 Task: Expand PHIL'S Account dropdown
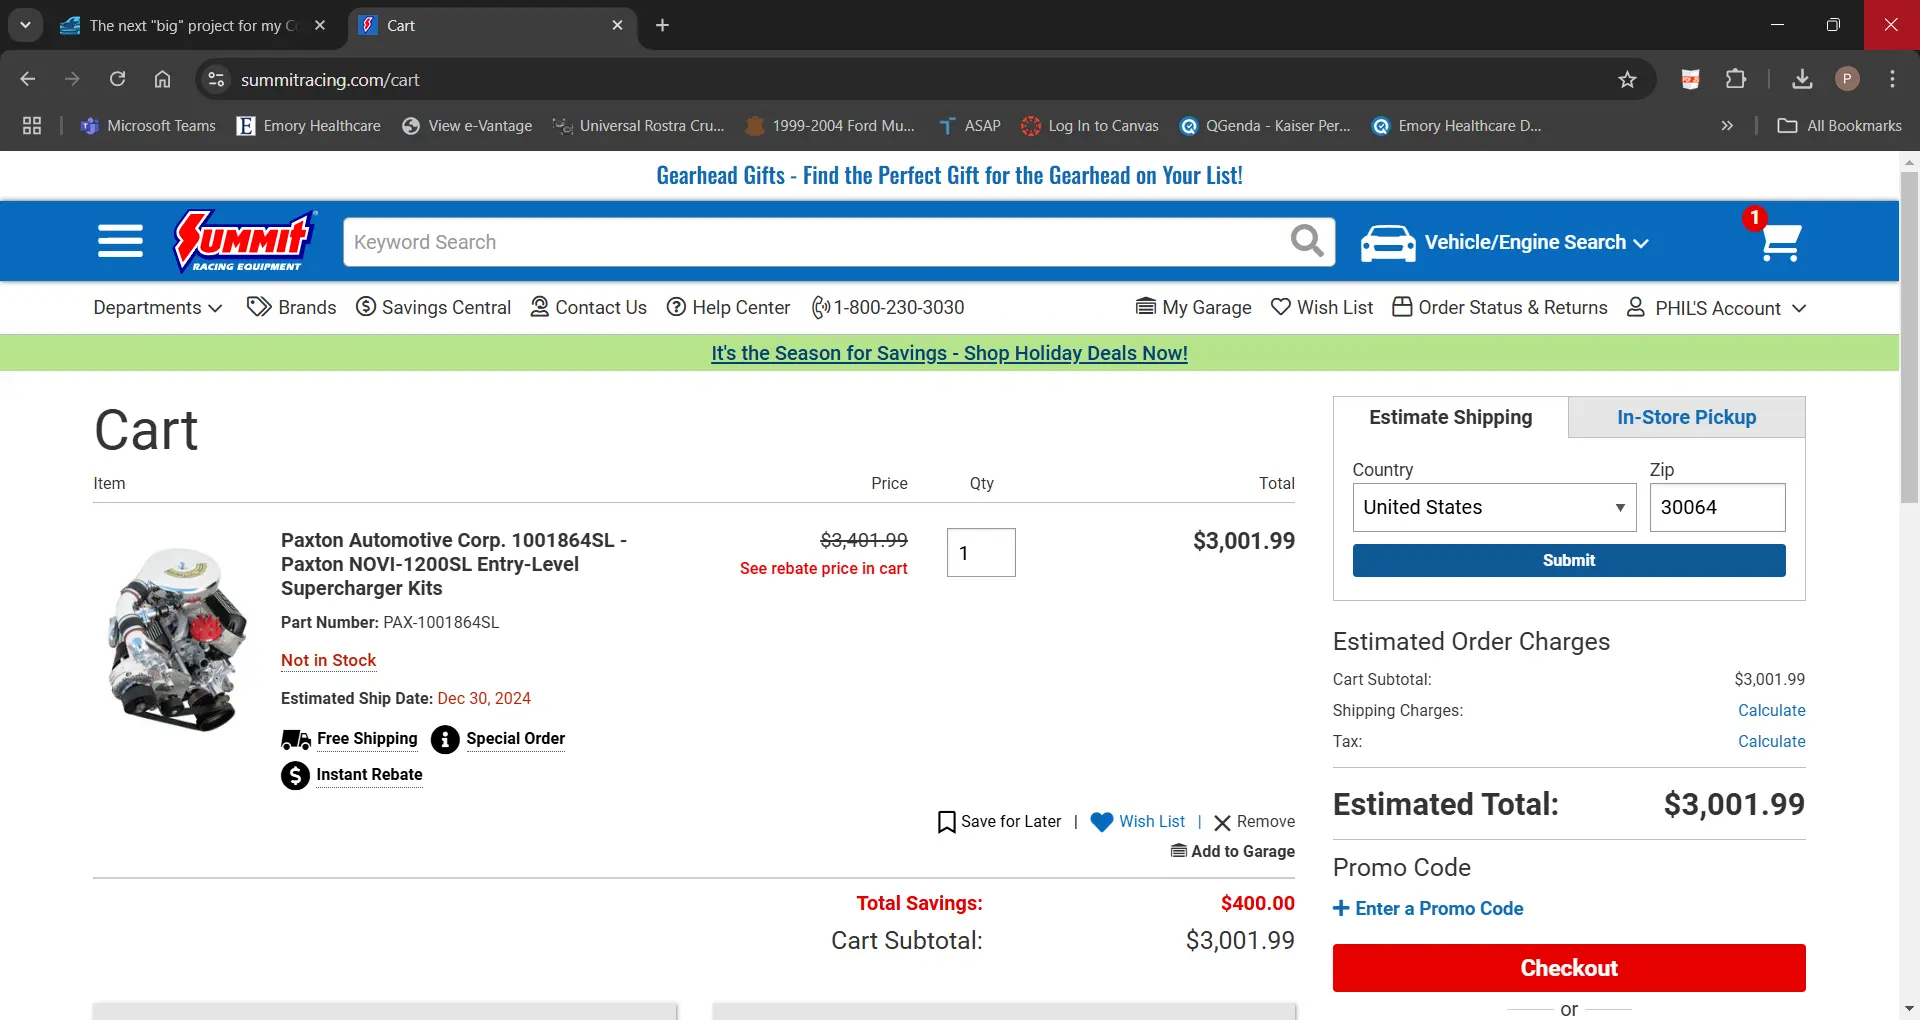click(1716, 308)
